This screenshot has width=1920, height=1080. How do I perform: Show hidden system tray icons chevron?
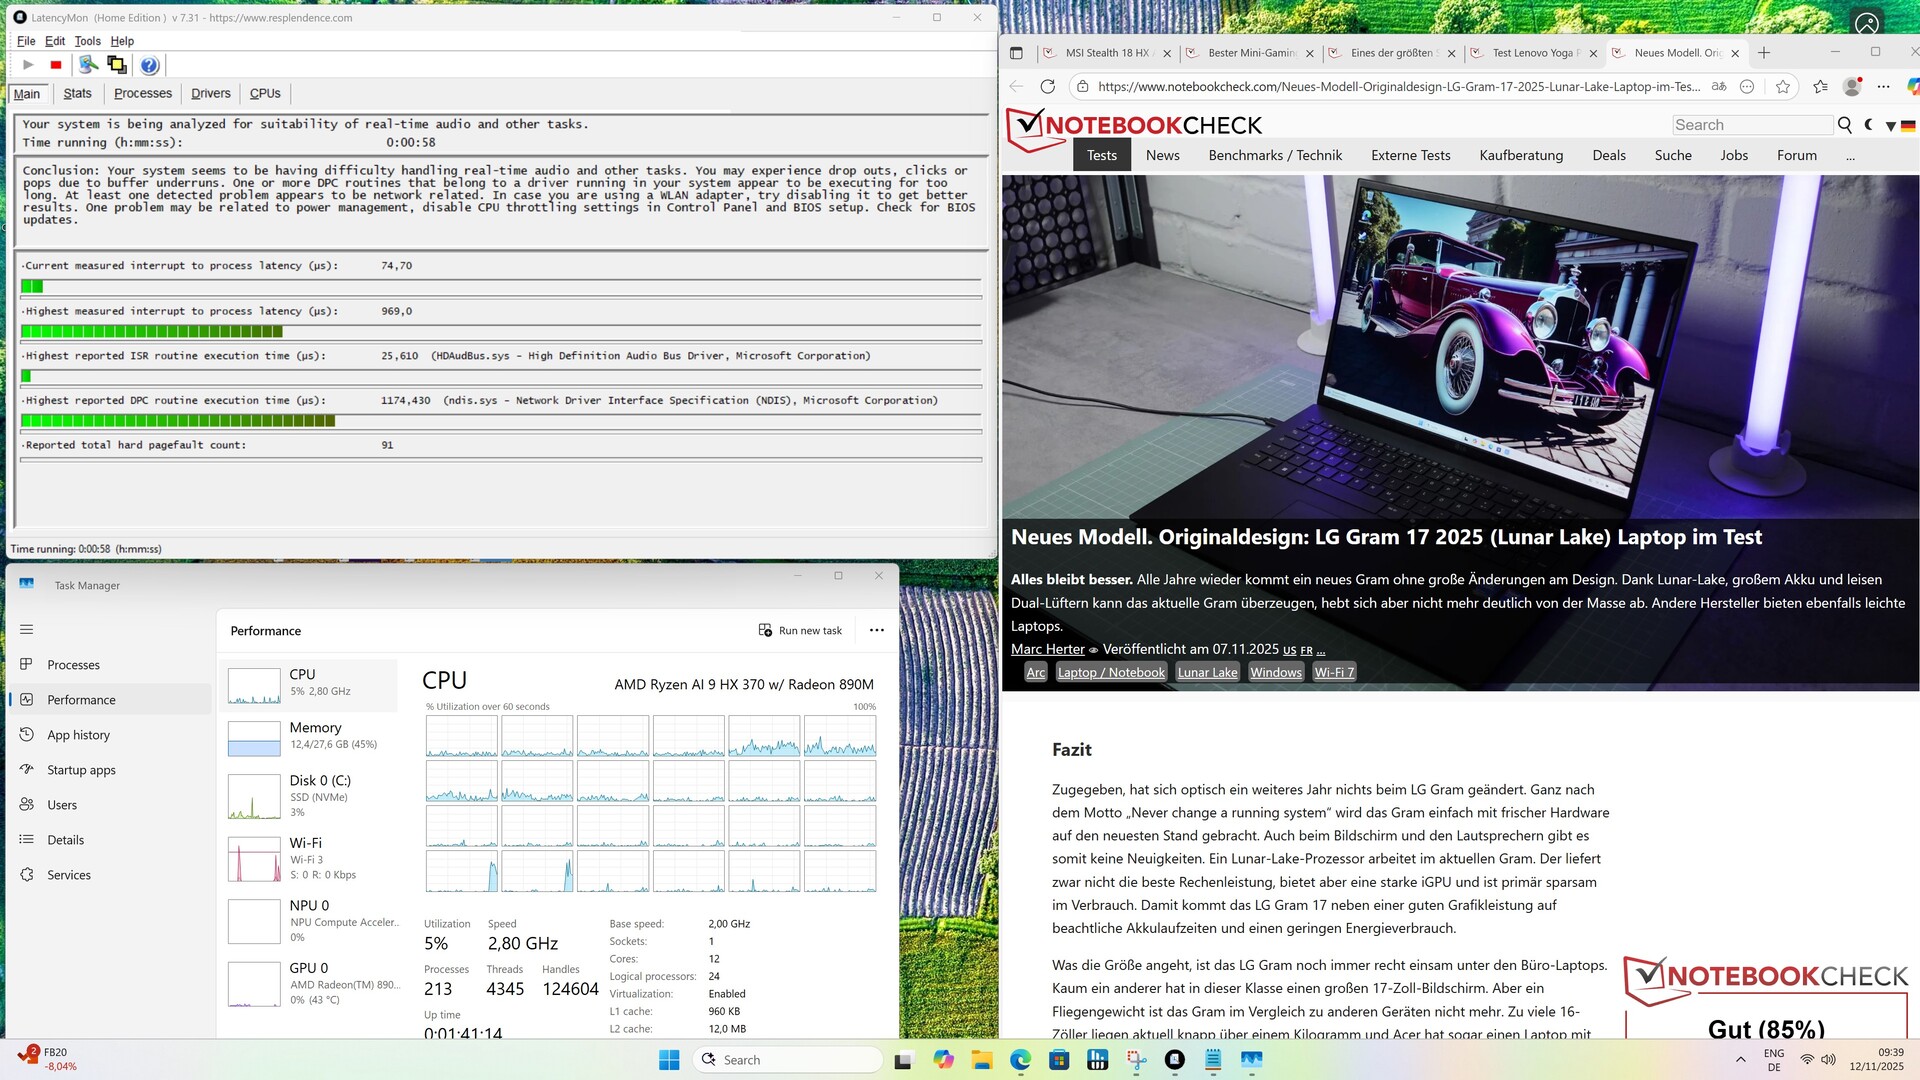pyautogui.click(x=1740, y=1060)
